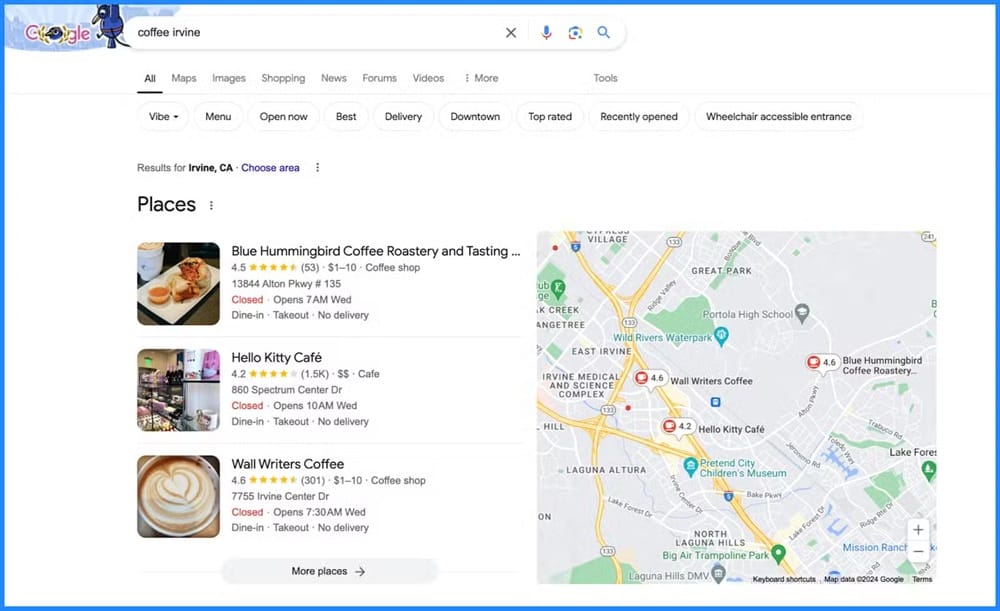Open Google Lens image search icon
1000x611 pixels.
click(x=575, y=33)
